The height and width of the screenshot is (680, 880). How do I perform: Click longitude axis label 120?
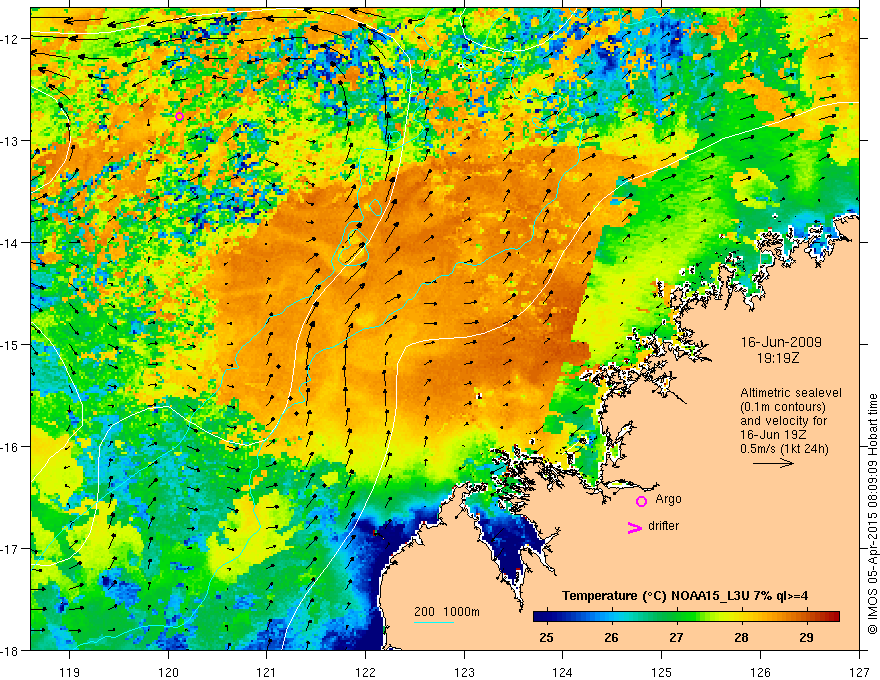click(x=168, y=672)
